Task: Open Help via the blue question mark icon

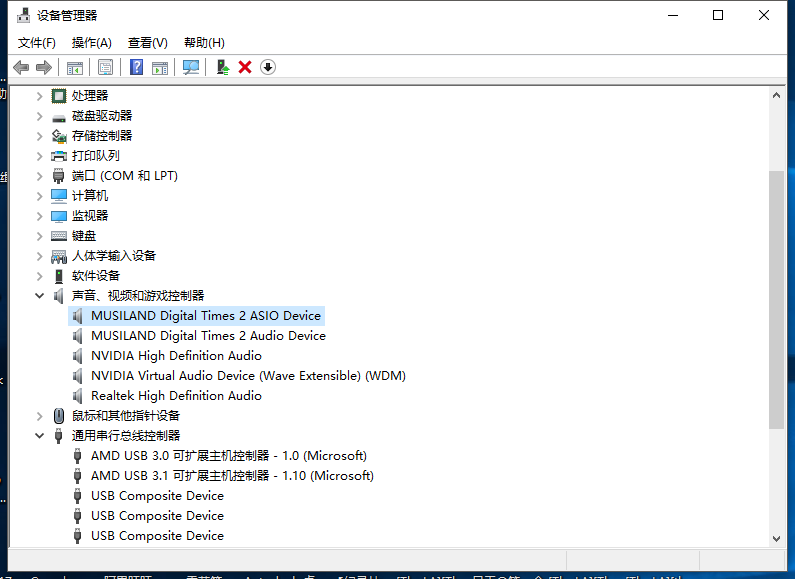Action: [137, 67]
